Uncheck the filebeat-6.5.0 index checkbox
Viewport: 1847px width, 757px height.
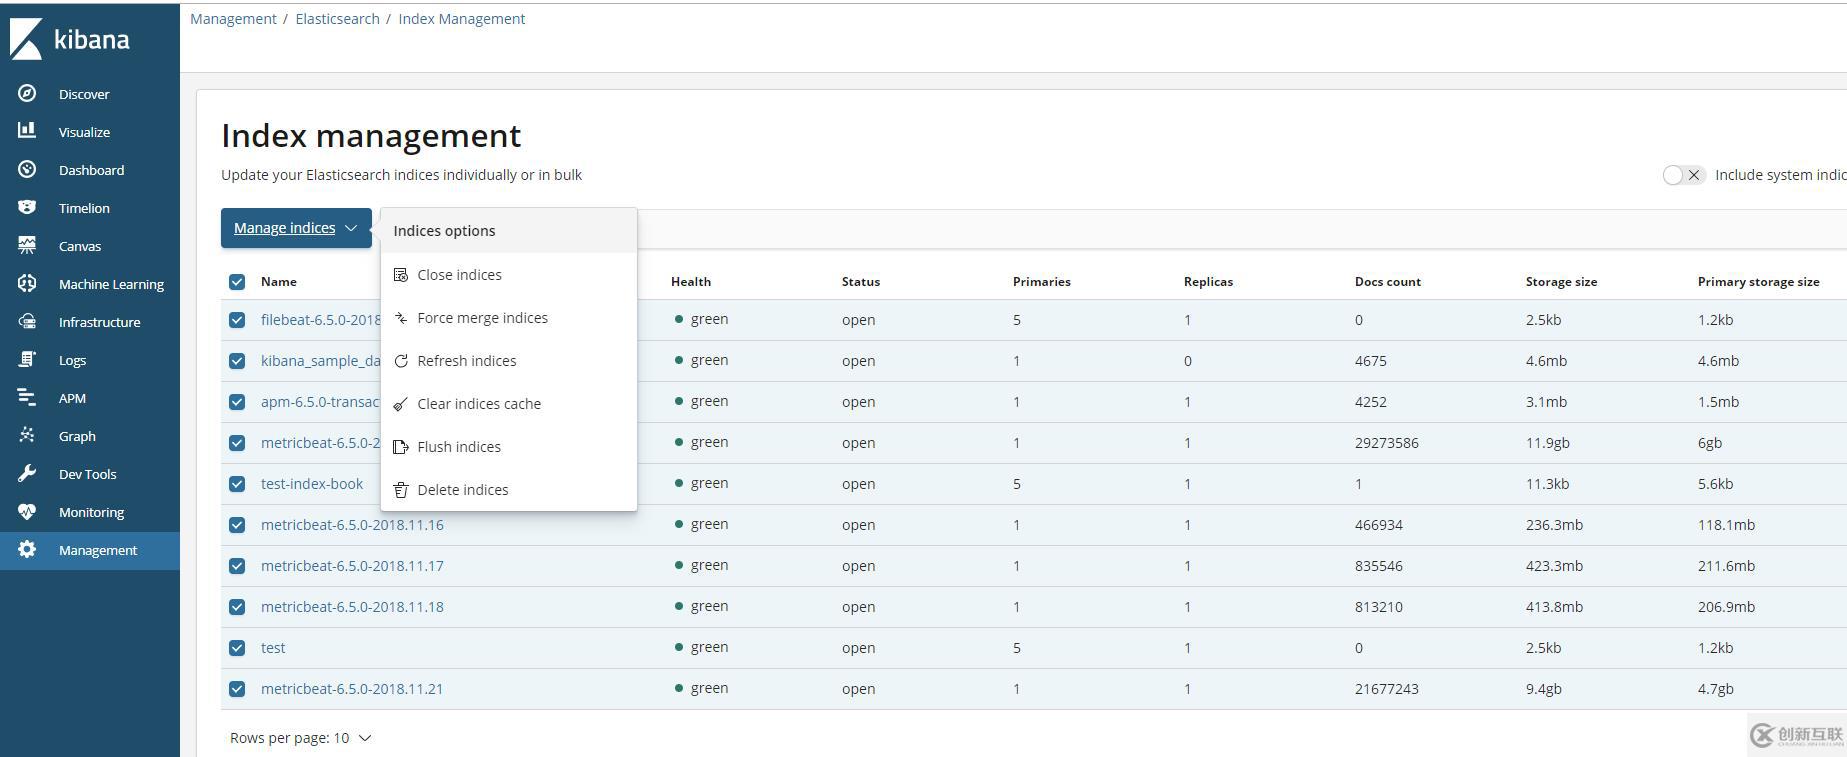(237, 320)
